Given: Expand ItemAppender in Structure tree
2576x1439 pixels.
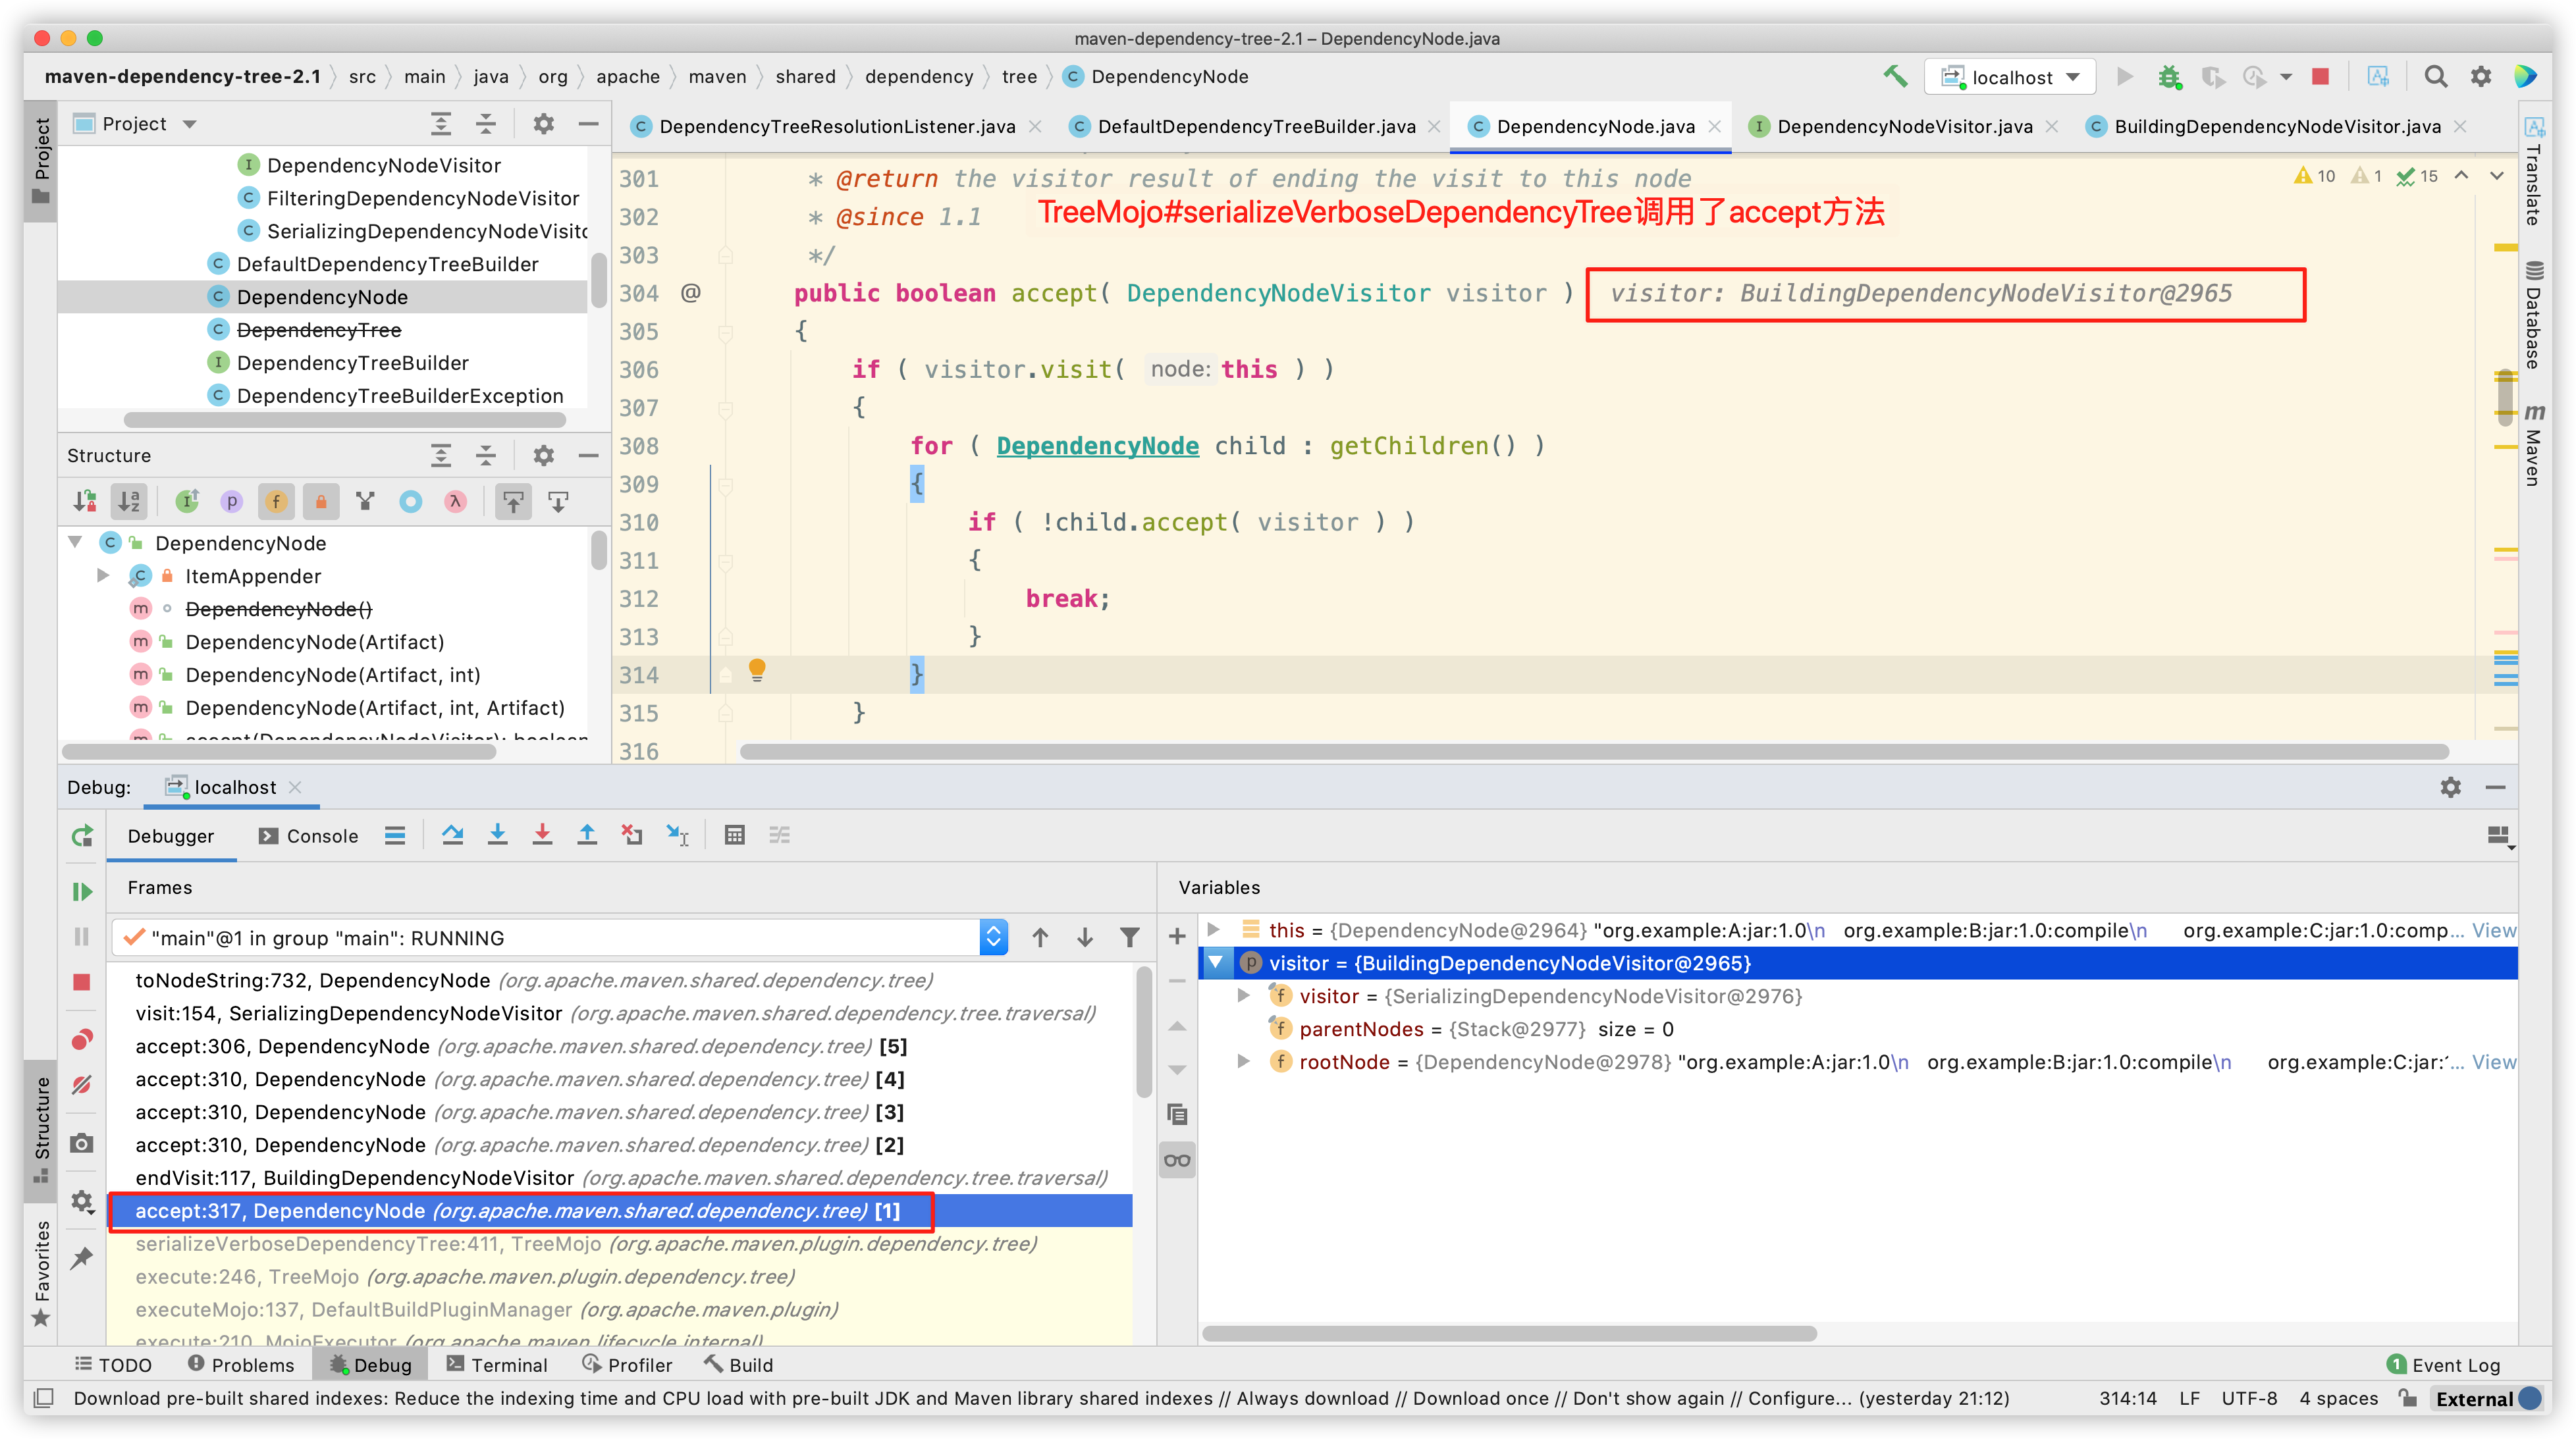Looking at the screenshot, I should coord(102,575).
